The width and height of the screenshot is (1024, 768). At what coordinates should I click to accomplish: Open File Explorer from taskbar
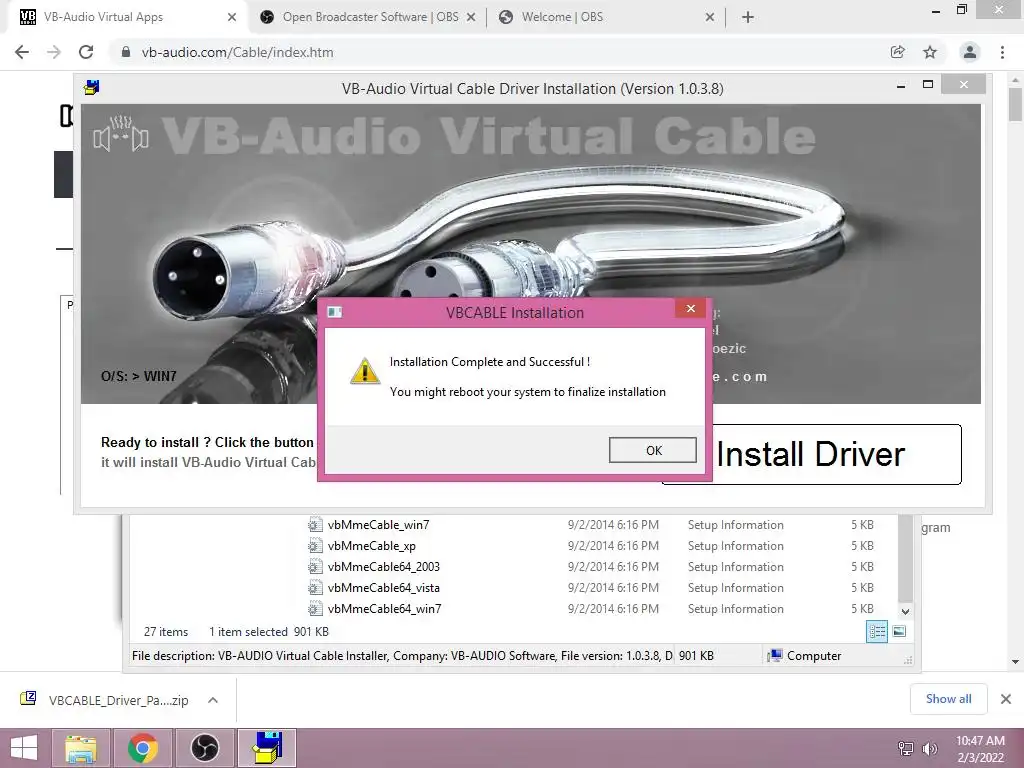[81, 748]
